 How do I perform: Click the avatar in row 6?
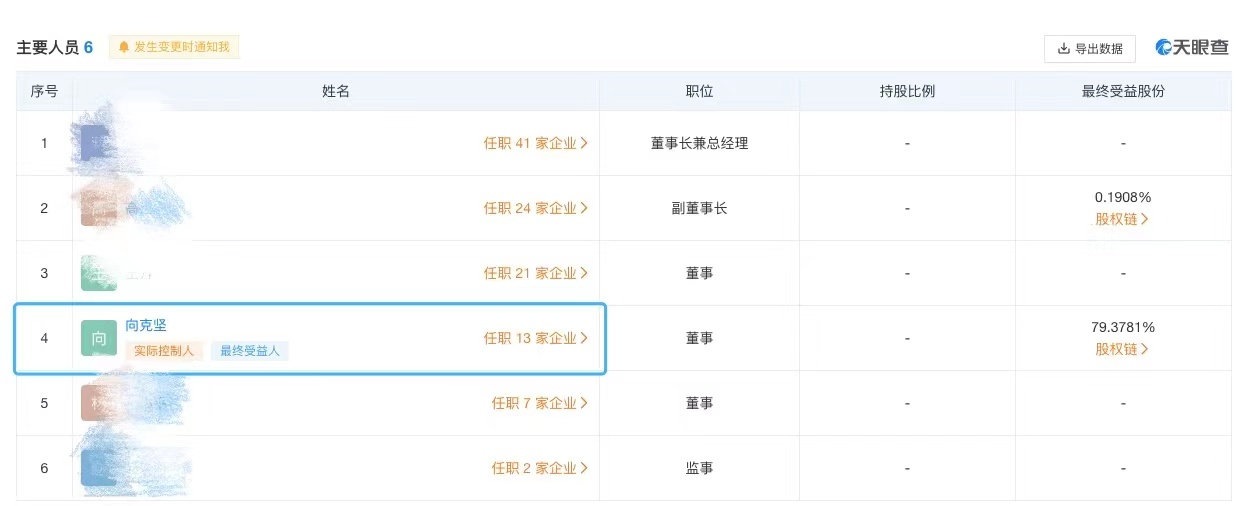[99, 468]
